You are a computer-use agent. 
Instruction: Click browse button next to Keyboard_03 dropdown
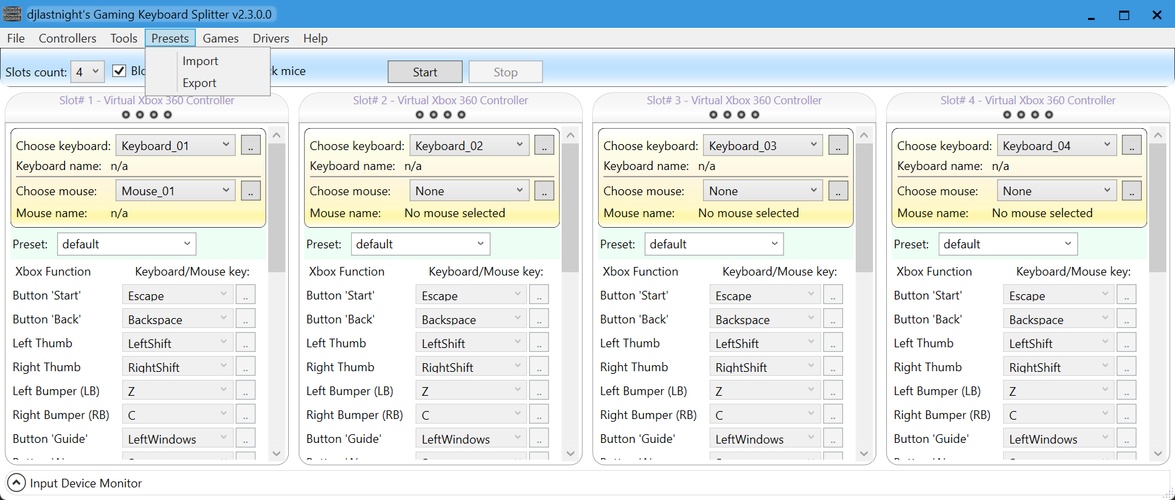pyautogui.click(x=838, y=145)
